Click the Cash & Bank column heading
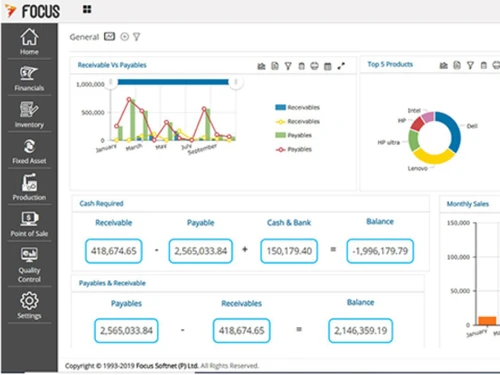500x375 pixels. click(289, 223)
